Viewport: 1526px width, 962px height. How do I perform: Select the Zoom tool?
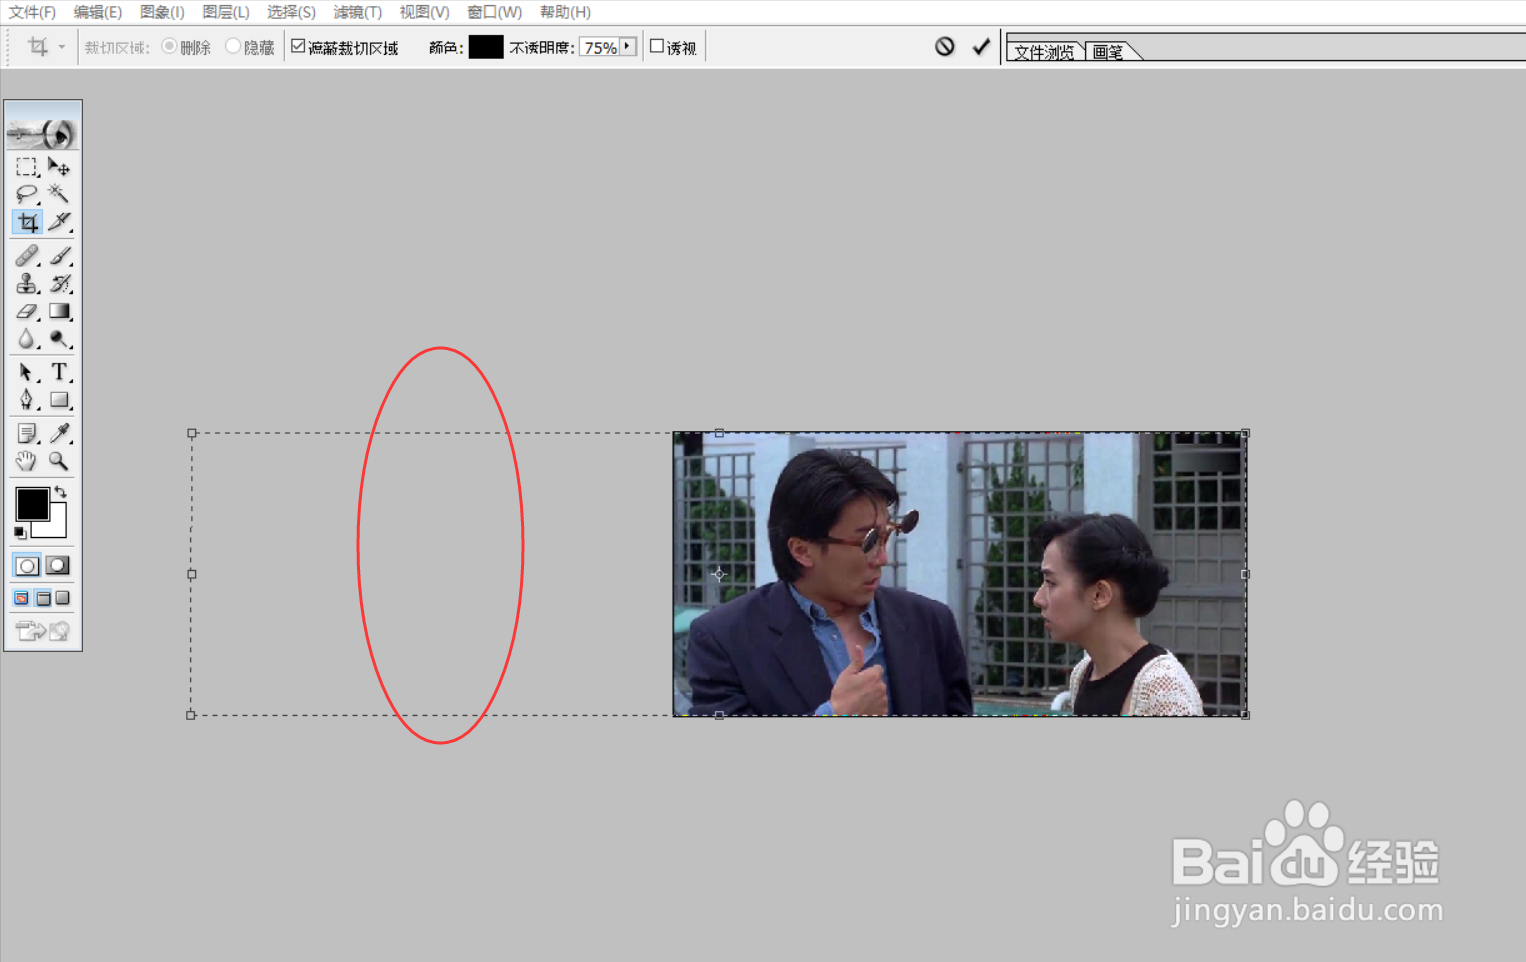59,461
